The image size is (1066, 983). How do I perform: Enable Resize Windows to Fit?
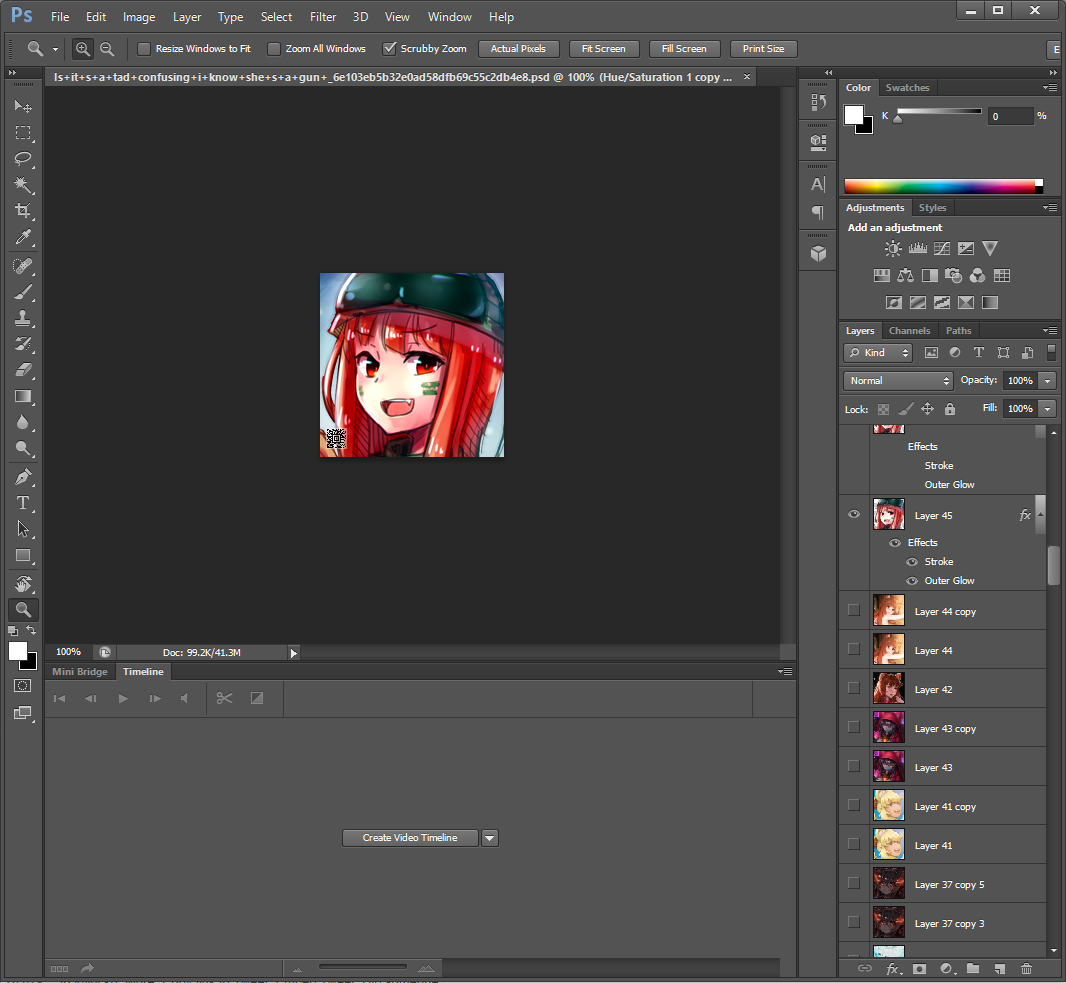(144, 49)
